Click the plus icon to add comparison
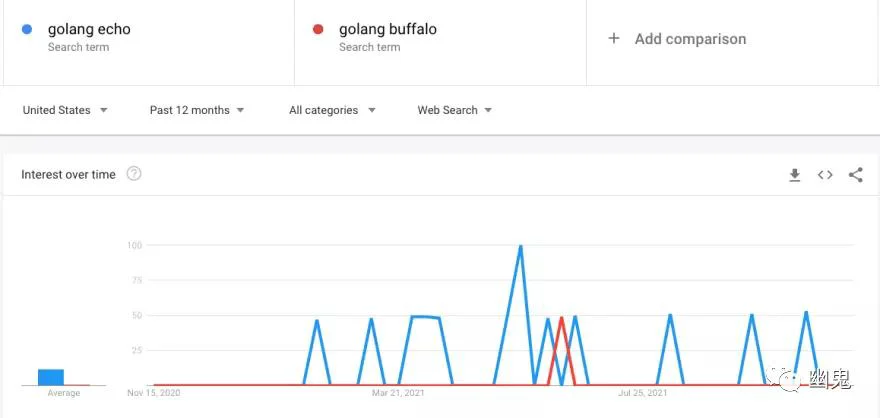Viewport: 880px width, 418px height. click(x=614, y=39)
